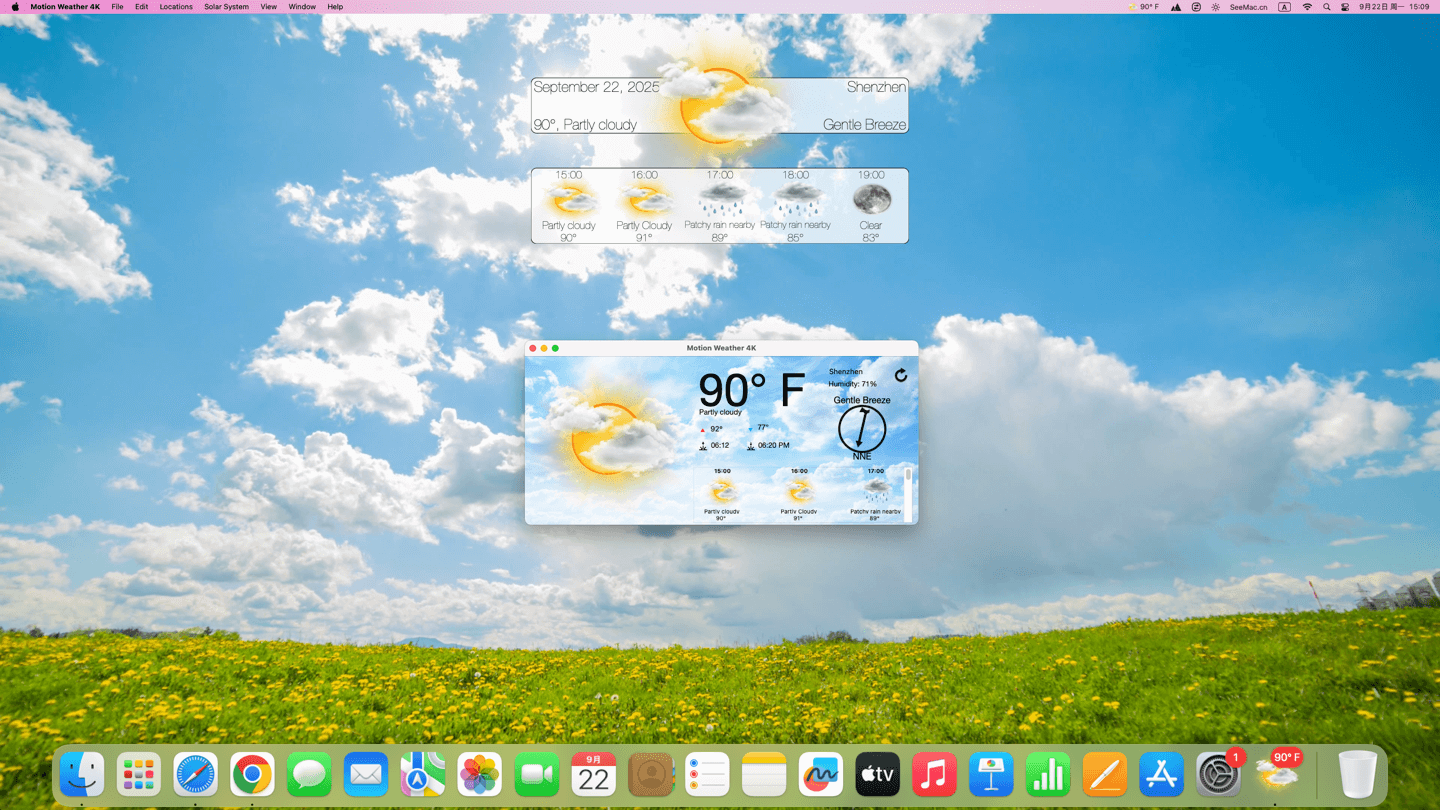Click the 19:00 Clear moon icon in widget
The image size is (1440, 810).
coord(871,199)
